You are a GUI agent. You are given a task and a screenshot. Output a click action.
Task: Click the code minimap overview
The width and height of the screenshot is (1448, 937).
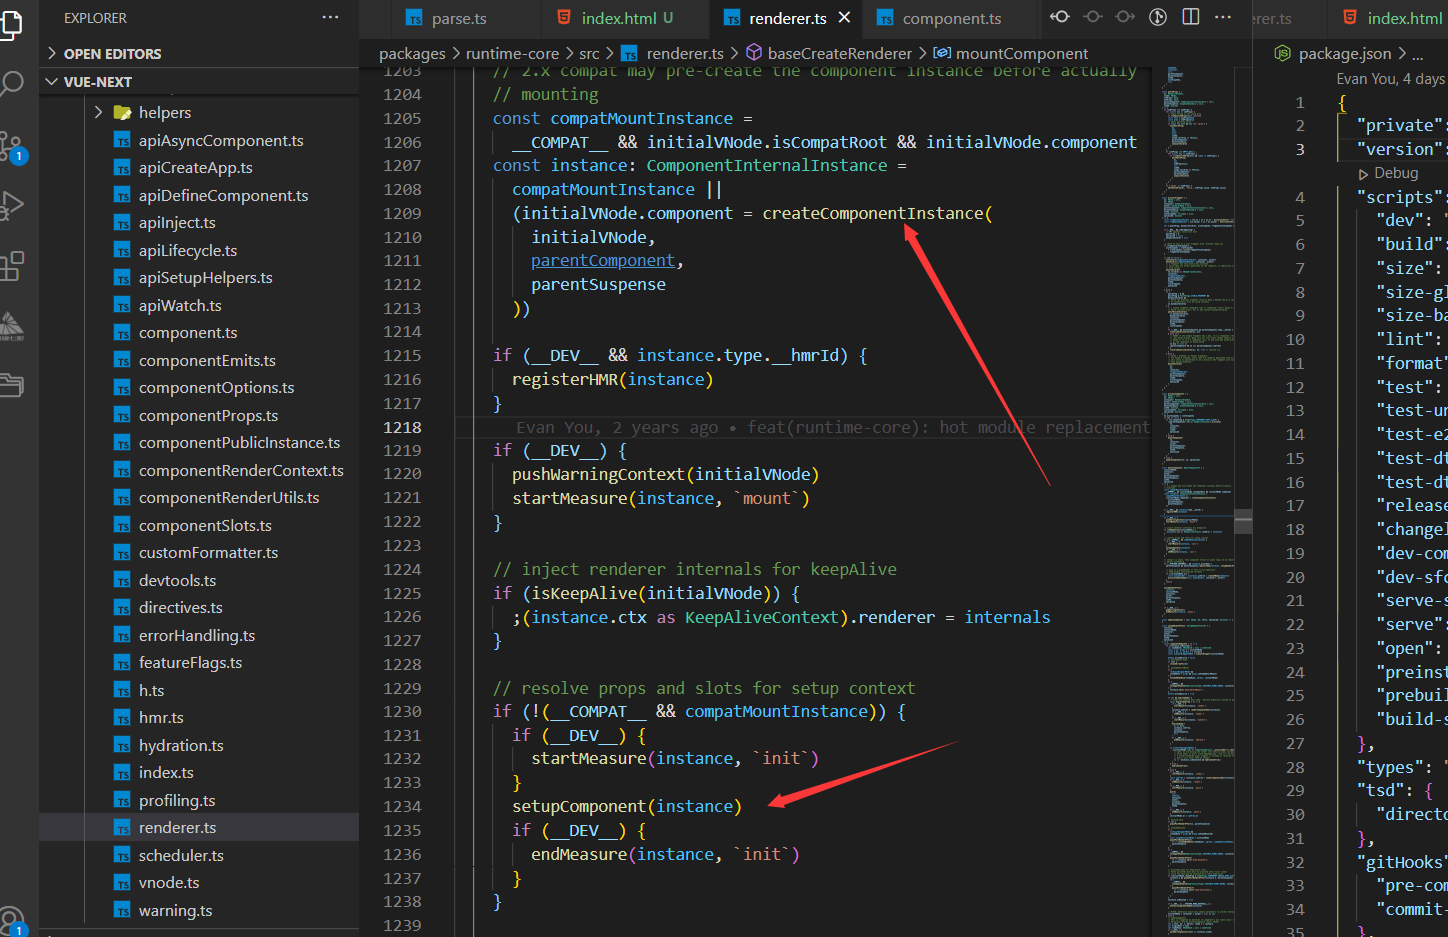(x=1198, y=500)
